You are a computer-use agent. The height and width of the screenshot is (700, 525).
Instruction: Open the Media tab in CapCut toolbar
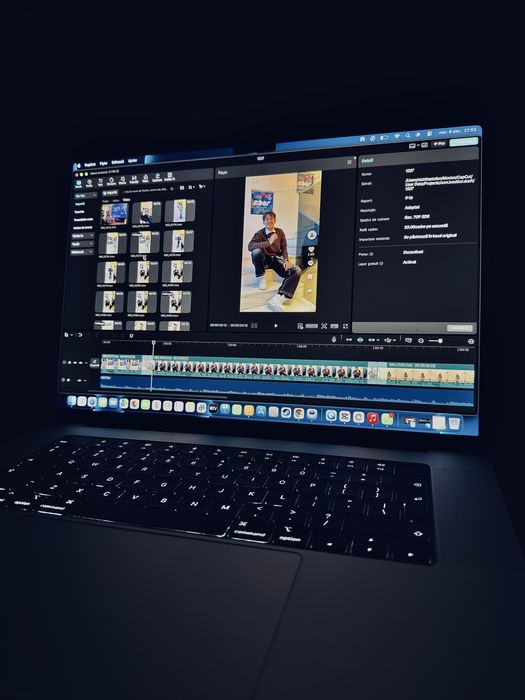click(x=79, y=183)
